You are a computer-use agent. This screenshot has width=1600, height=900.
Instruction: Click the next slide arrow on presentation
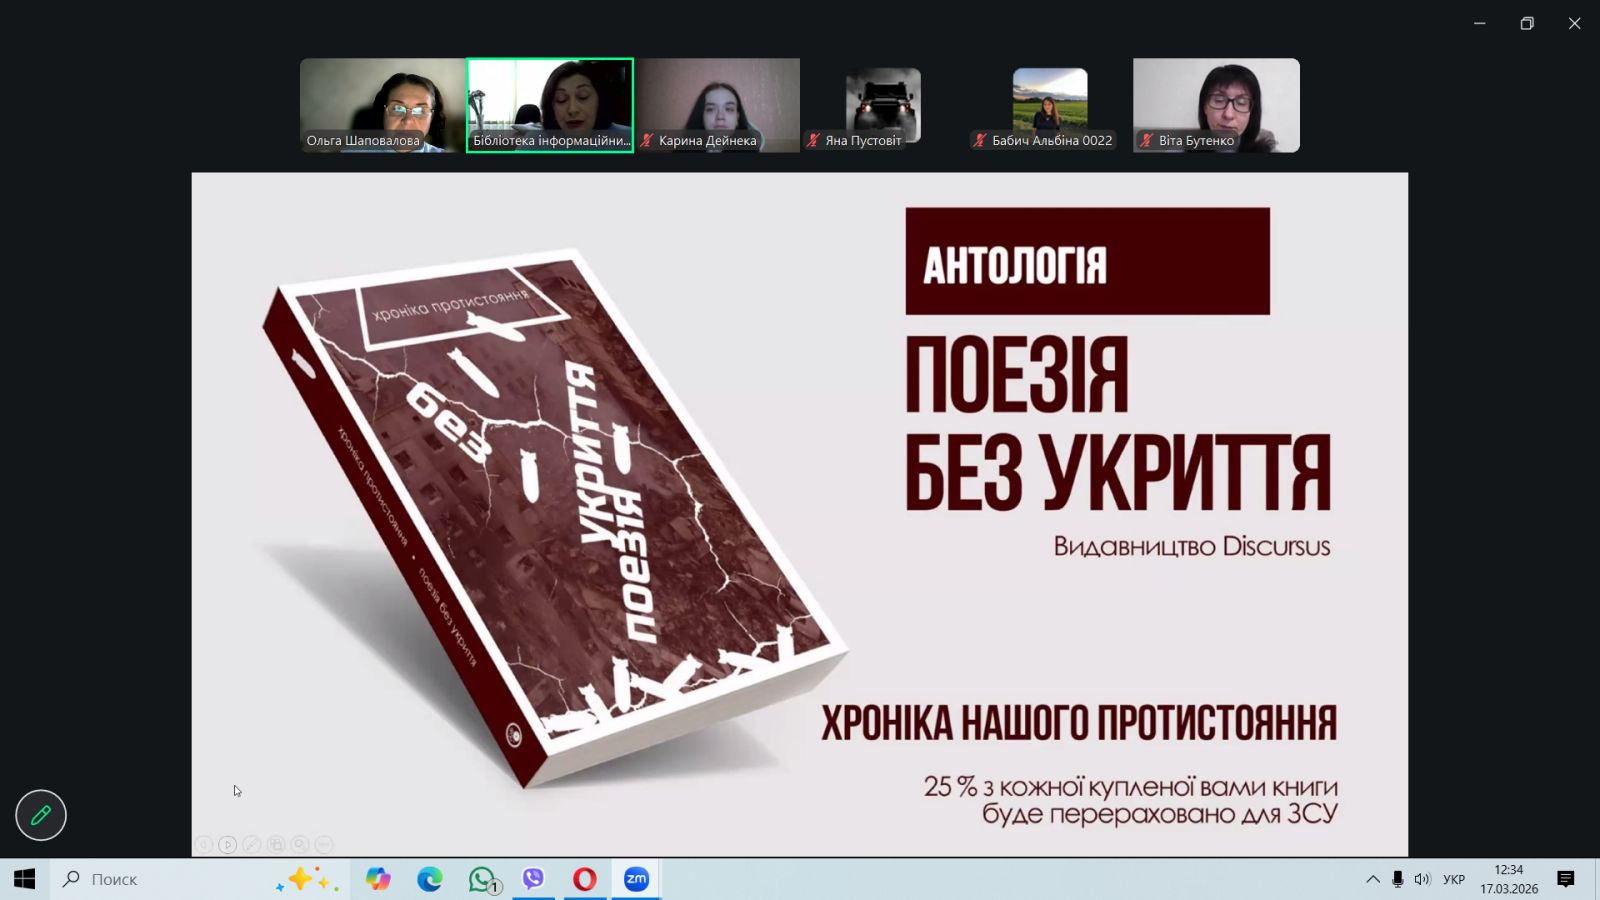[x=228, y=845]
